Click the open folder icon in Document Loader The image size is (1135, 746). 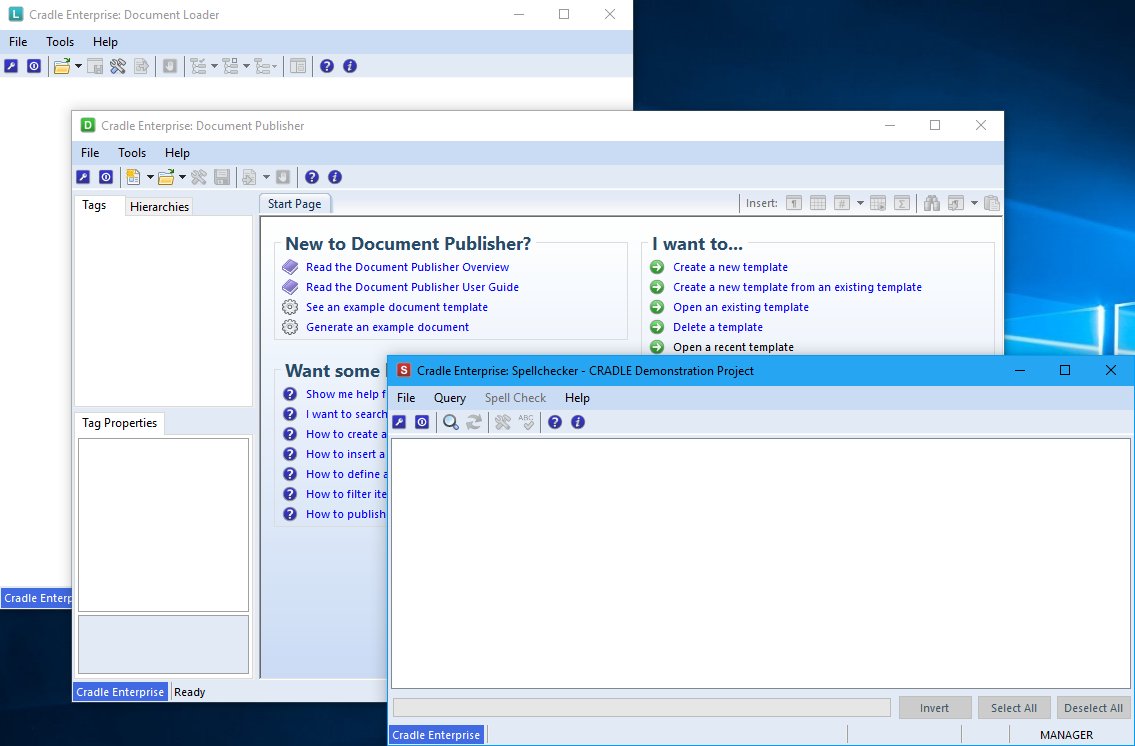click(62, 66)
